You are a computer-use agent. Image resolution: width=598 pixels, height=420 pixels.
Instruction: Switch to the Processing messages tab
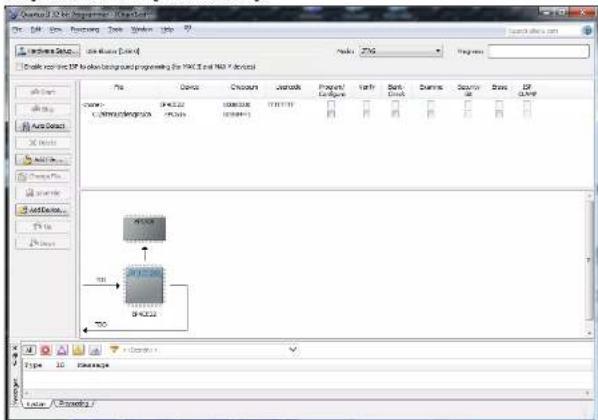[x=74, y=403]
